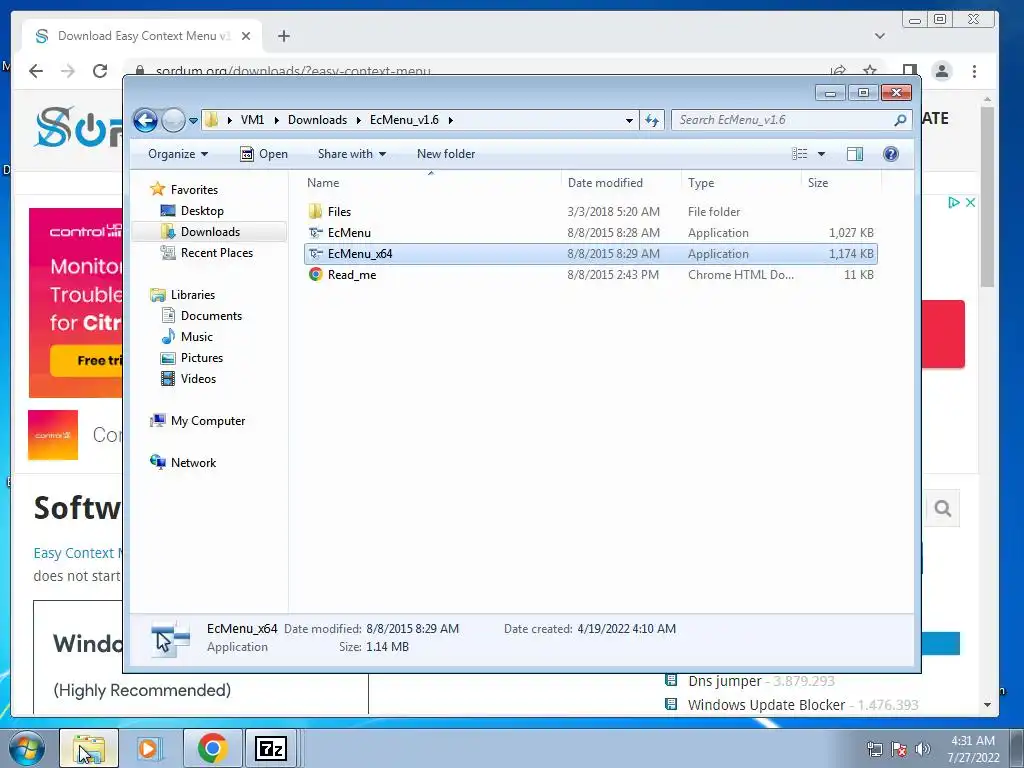This screenshot has width=1024, height=768.
Task: Click the change view icon
Action: (x=800, y=154)
